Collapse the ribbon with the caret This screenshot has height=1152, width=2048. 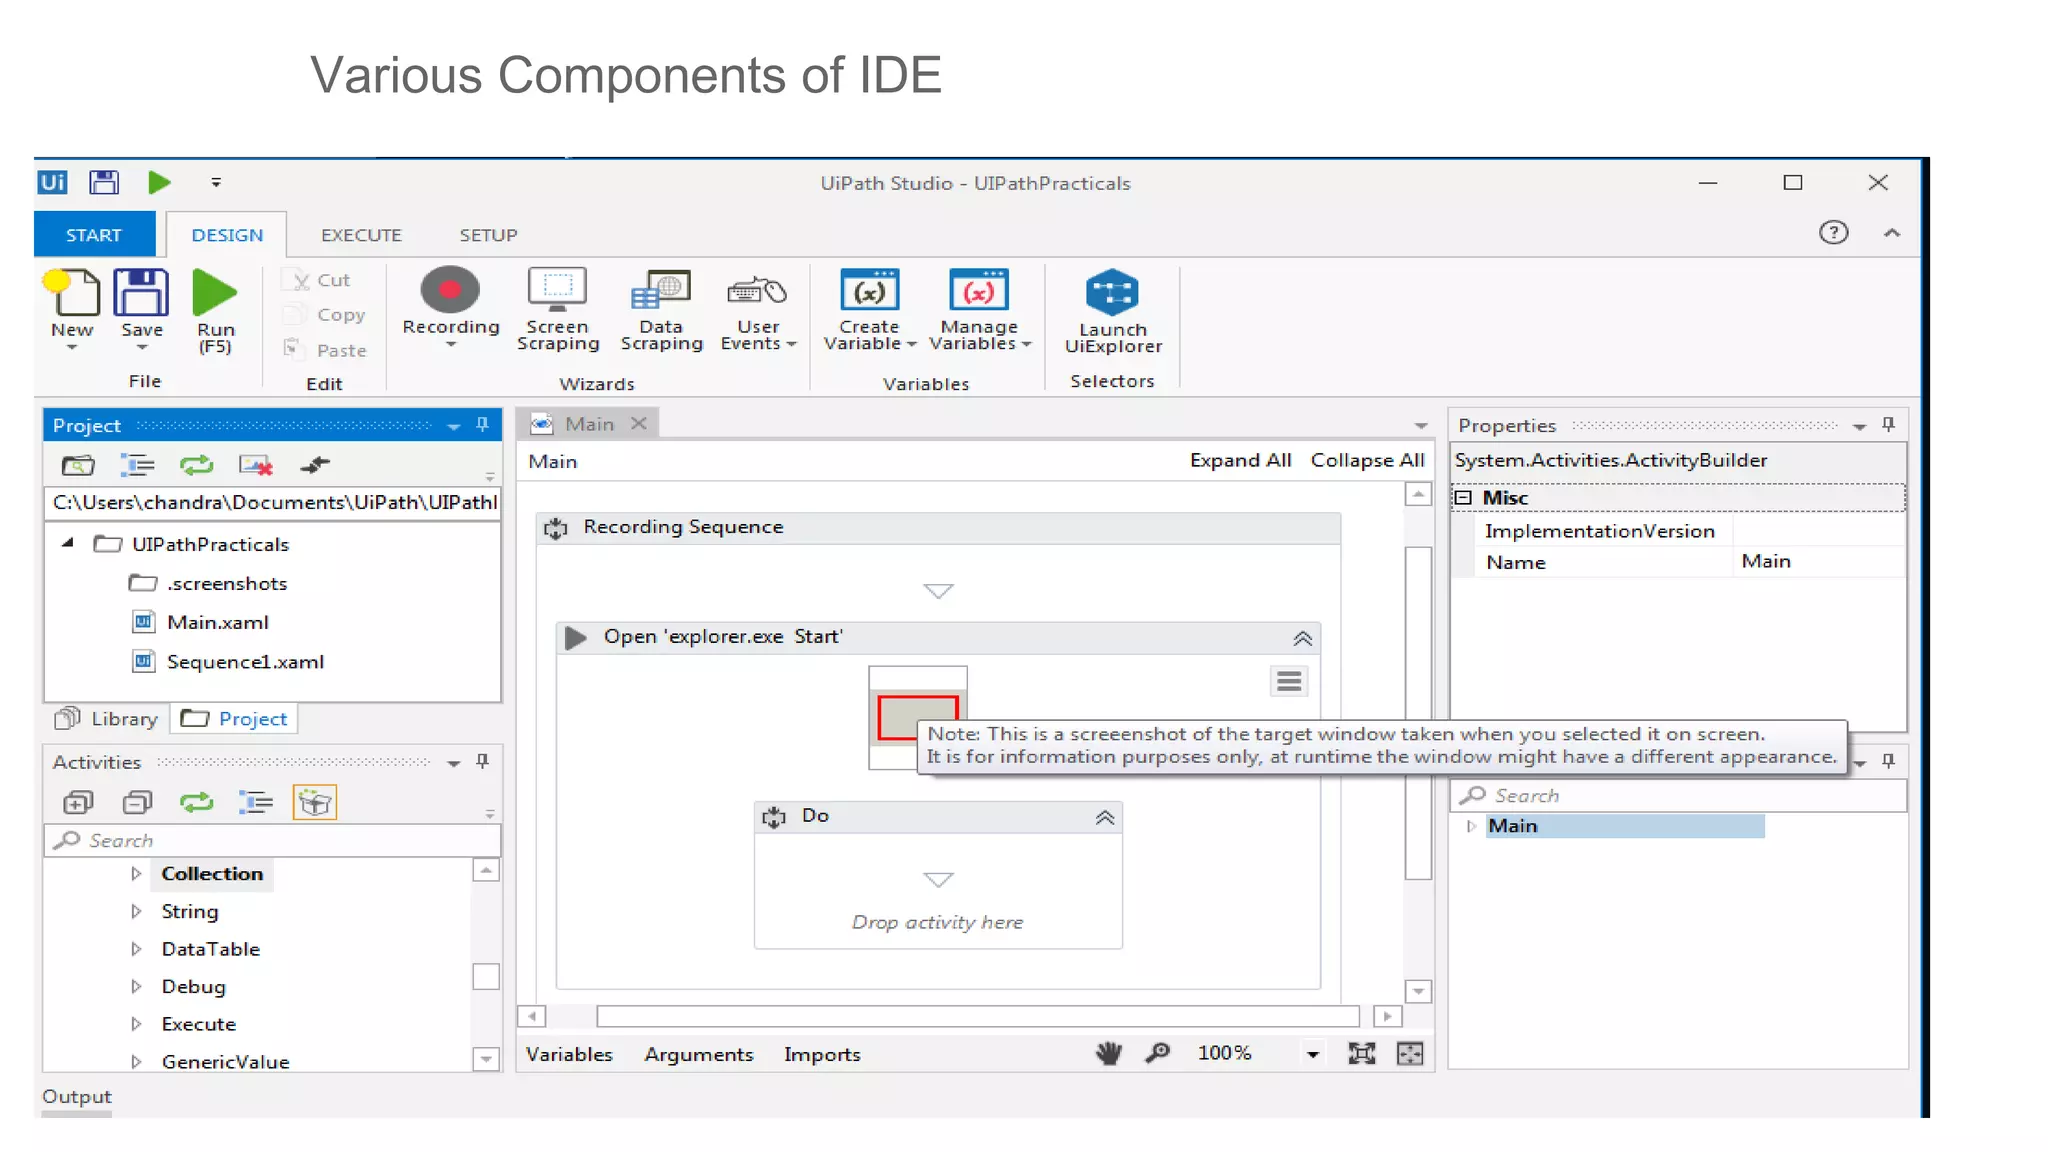click(x=1891, y=233)
